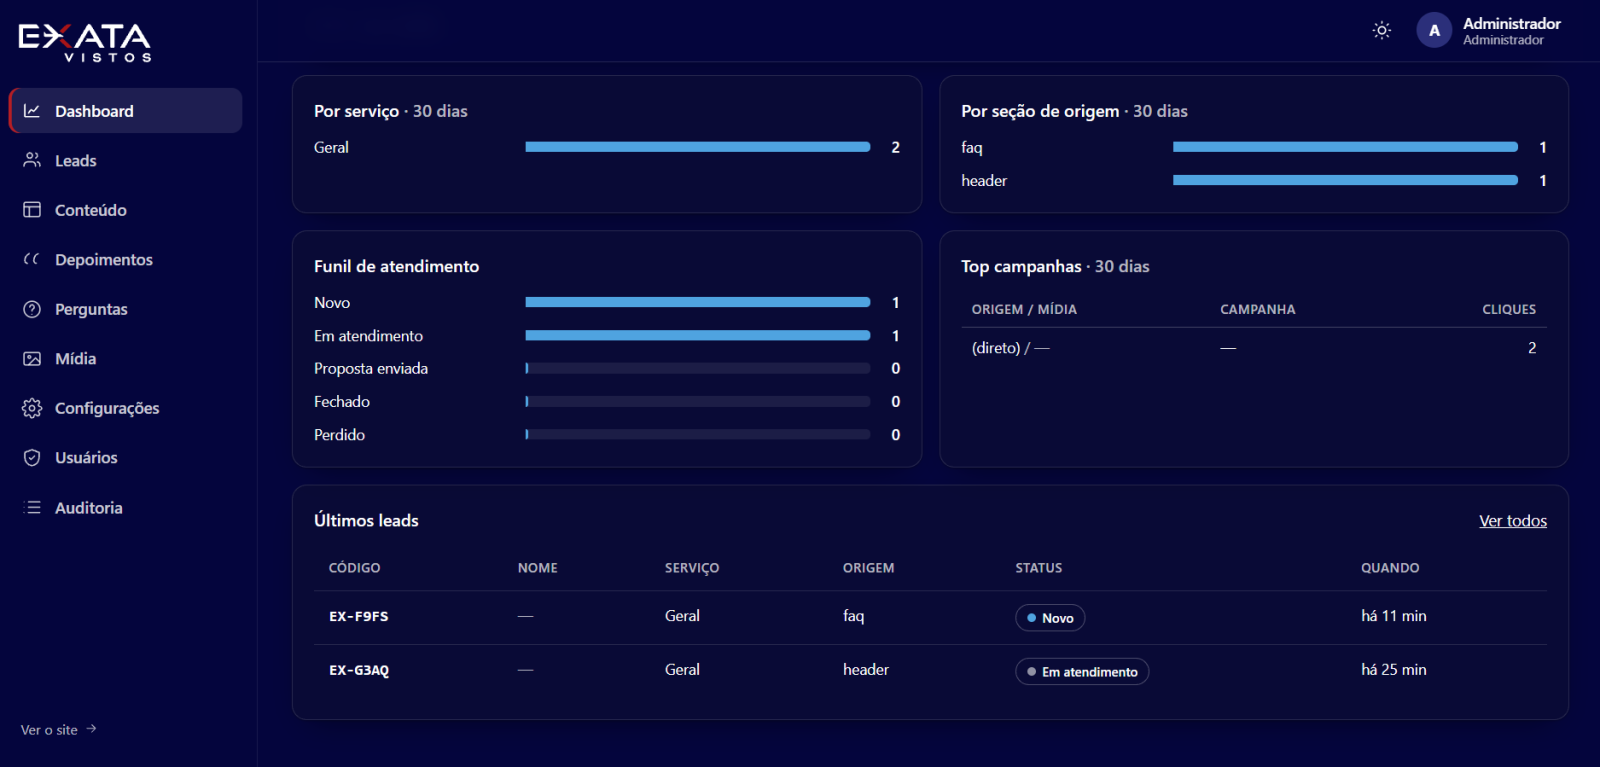Screen dimensions: 1600x767
Task: Click the Auditoria list icon
Action: (32, 507)
